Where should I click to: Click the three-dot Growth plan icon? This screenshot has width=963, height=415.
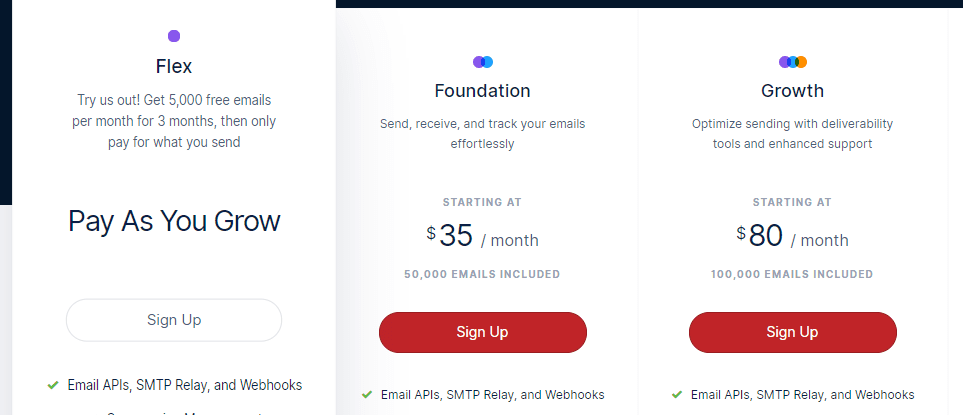pos(793,62)
